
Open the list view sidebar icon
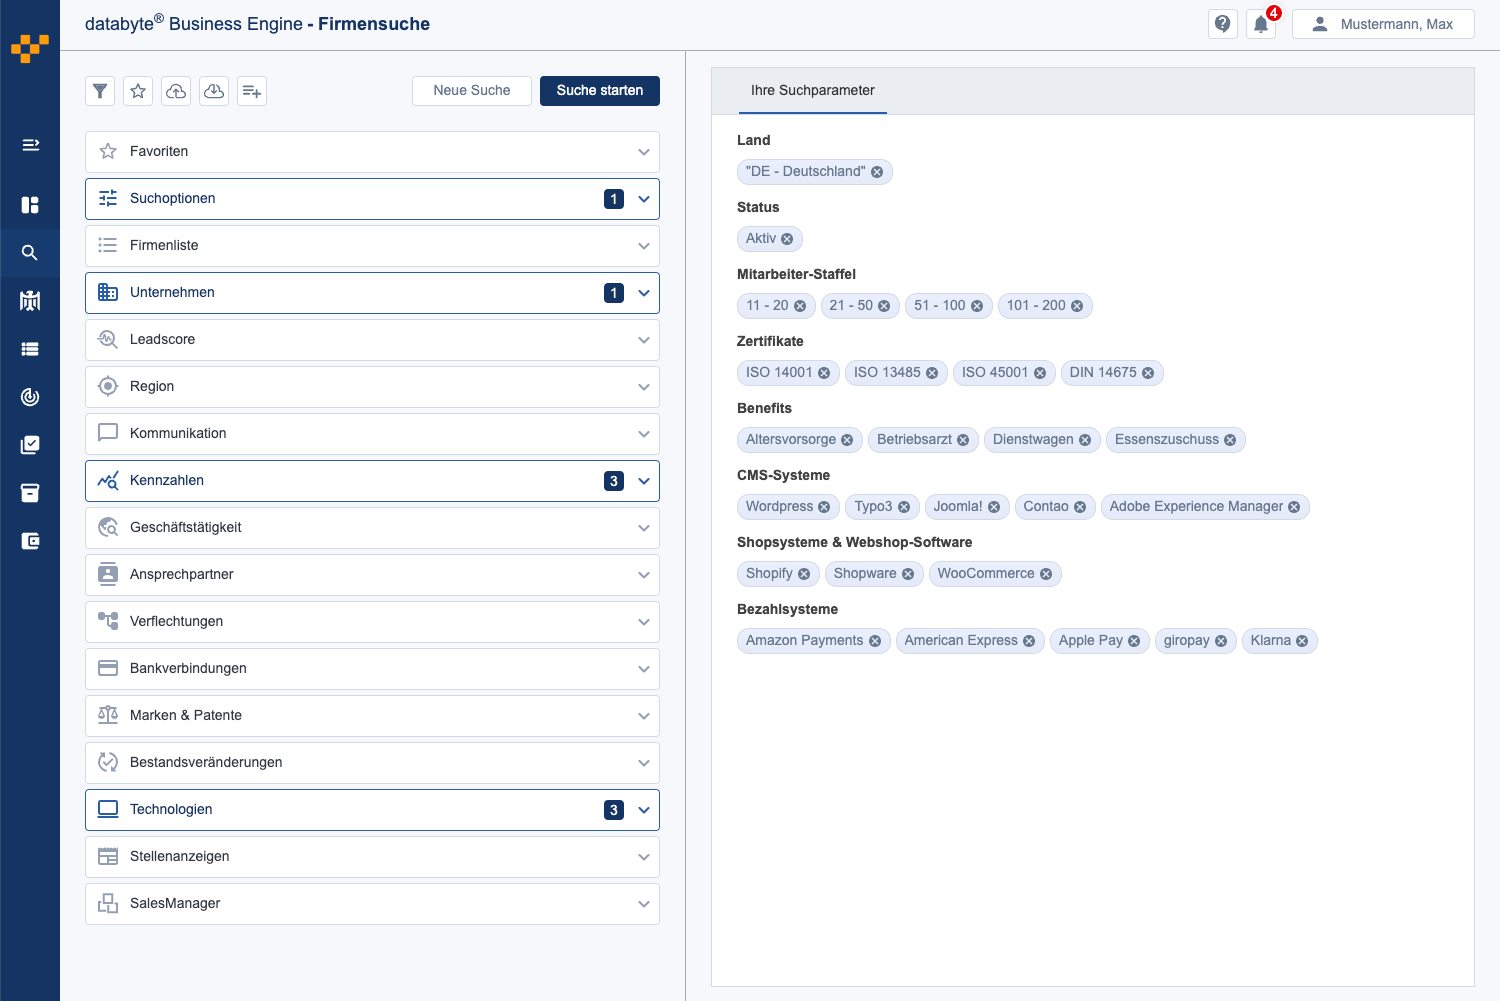(30, 349)
